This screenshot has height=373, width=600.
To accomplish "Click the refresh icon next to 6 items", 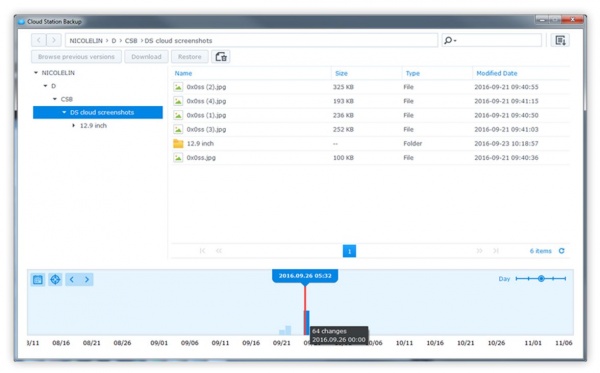I will (x=561, y=251).
